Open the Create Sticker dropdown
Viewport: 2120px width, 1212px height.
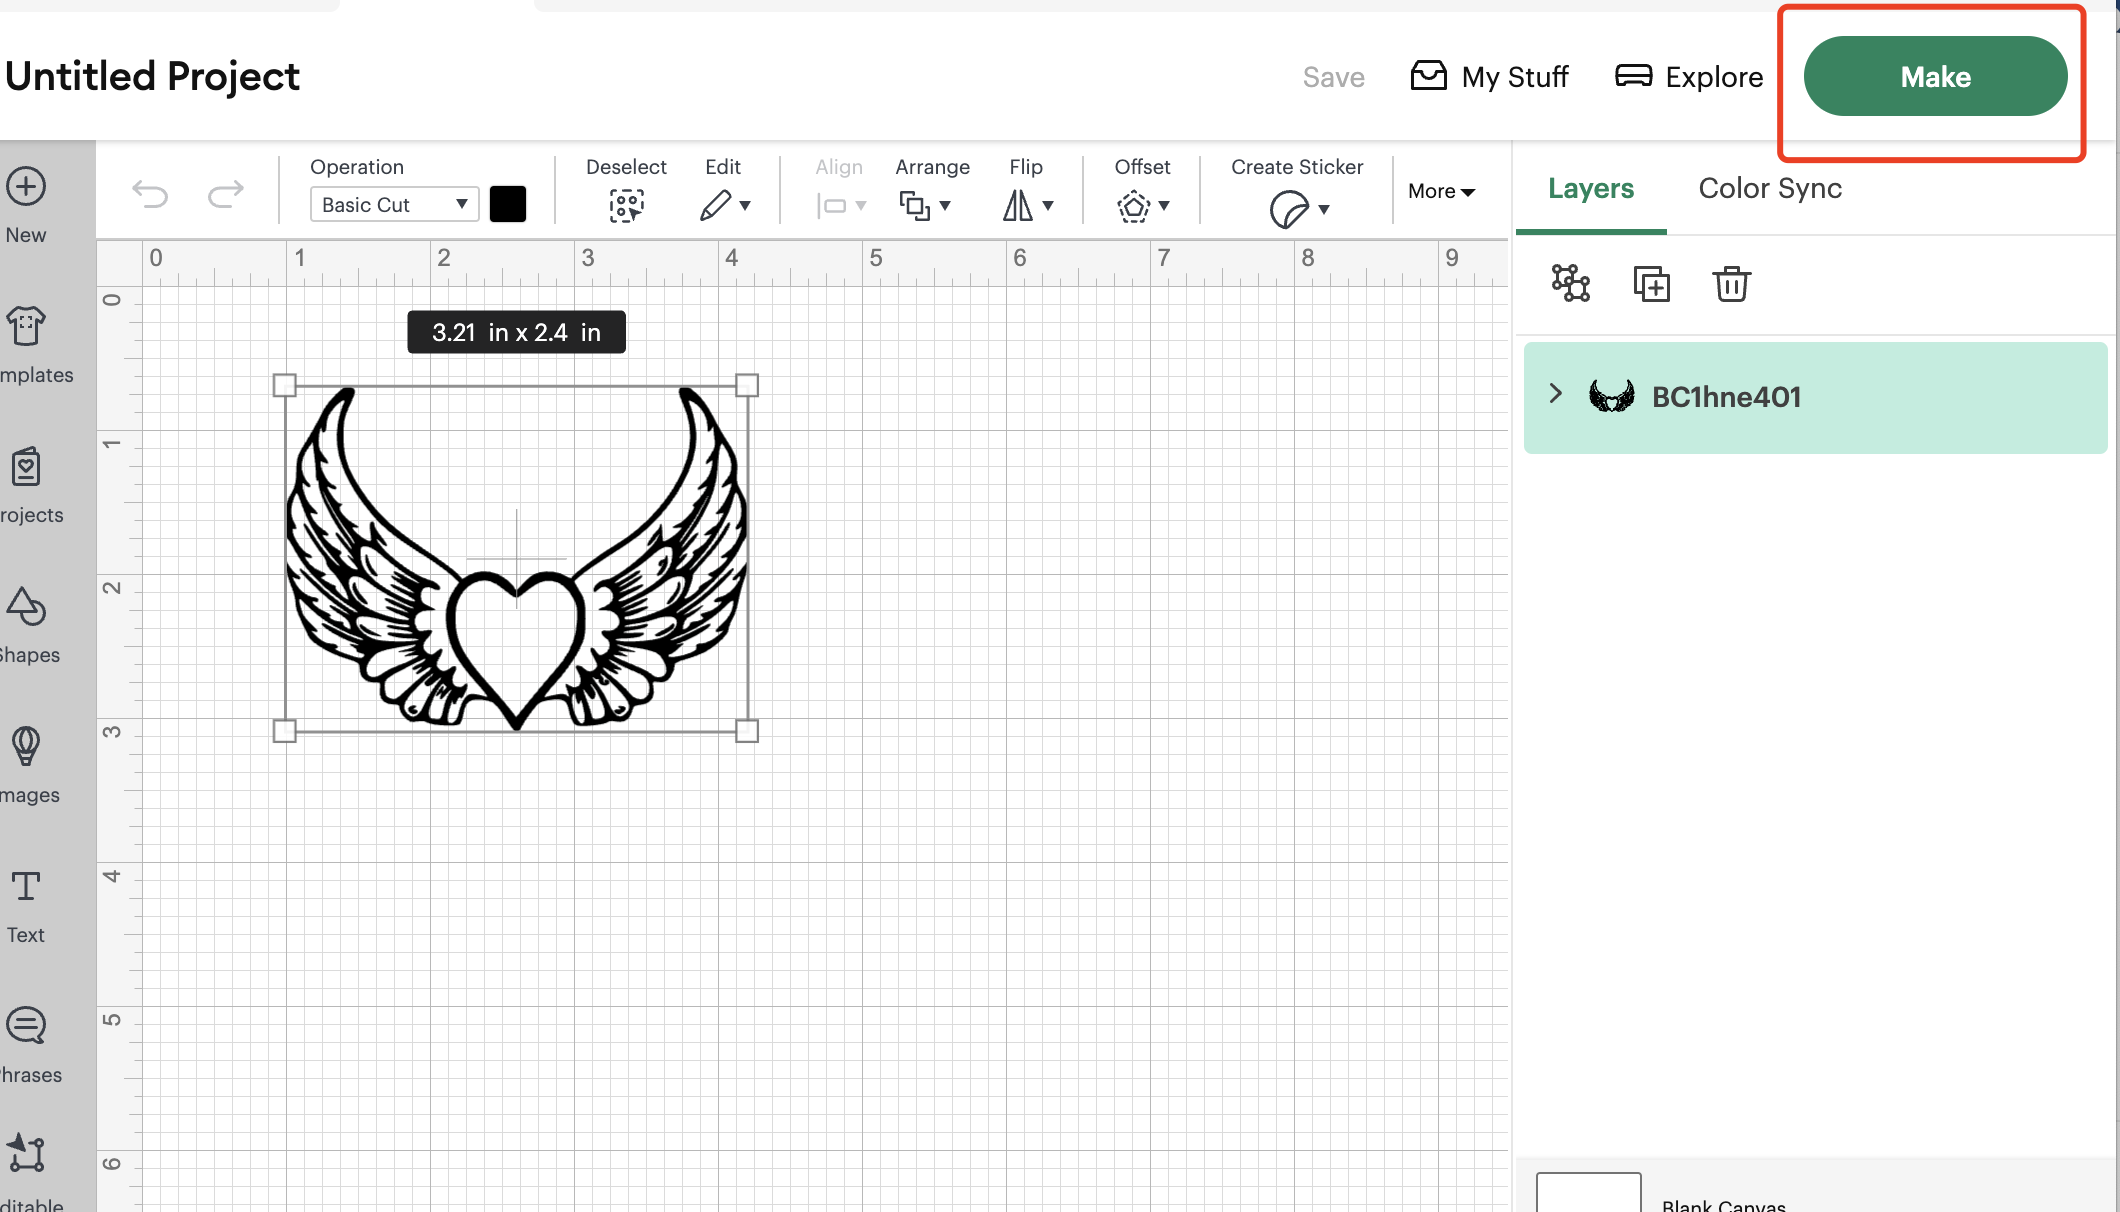(x=1299, y=208)
